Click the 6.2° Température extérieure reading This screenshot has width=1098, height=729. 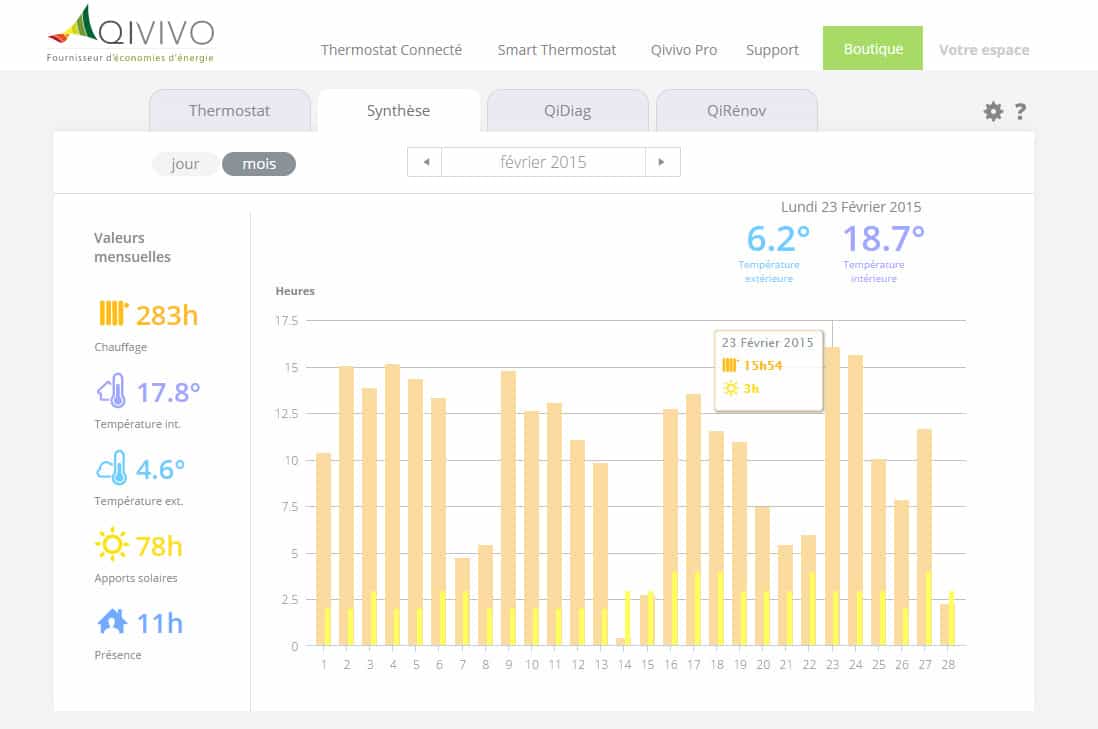click(778, 239)
